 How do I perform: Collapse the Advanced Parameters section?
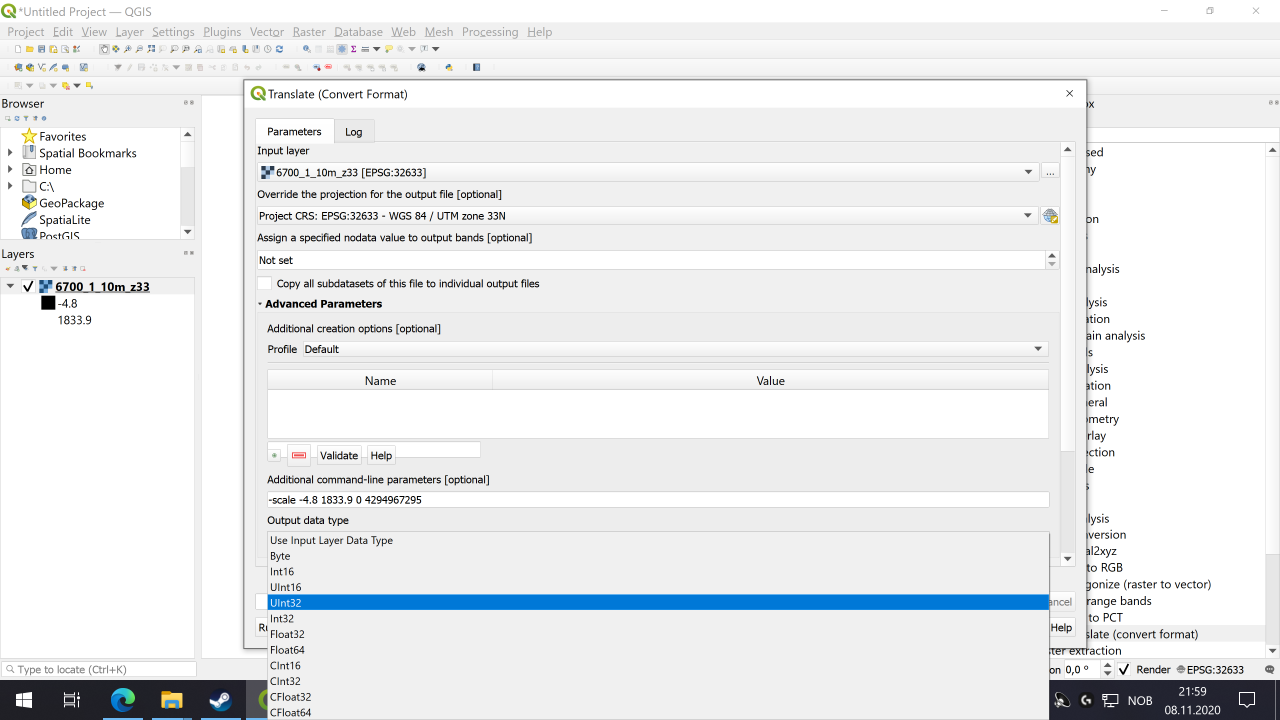tap(260, 304)
